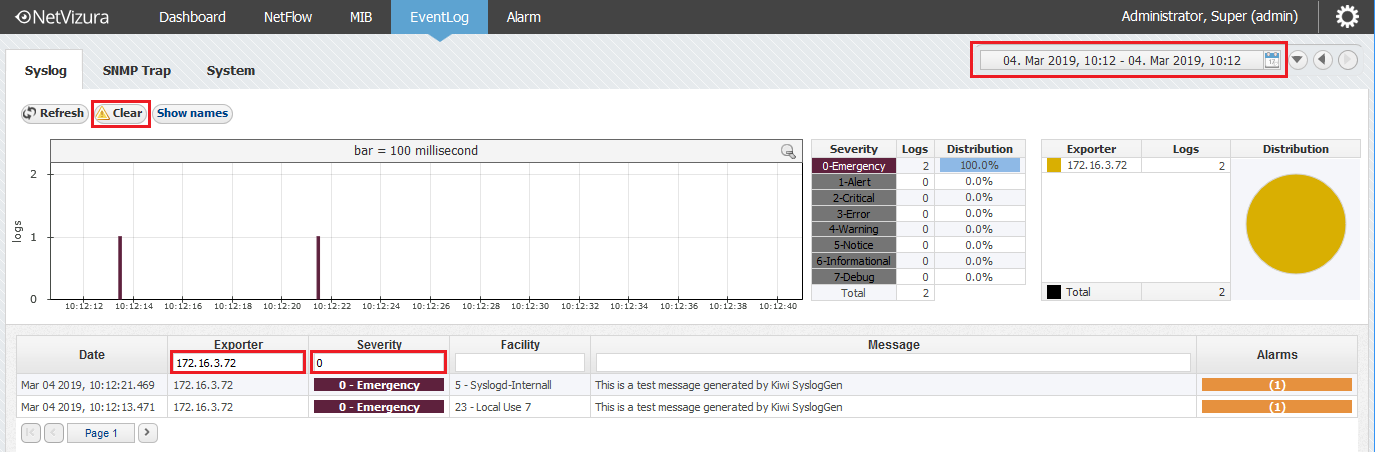Click the black Total swatch in exporter table
The width and height of the screenshot is (1375, 452).
point(1053,292)
